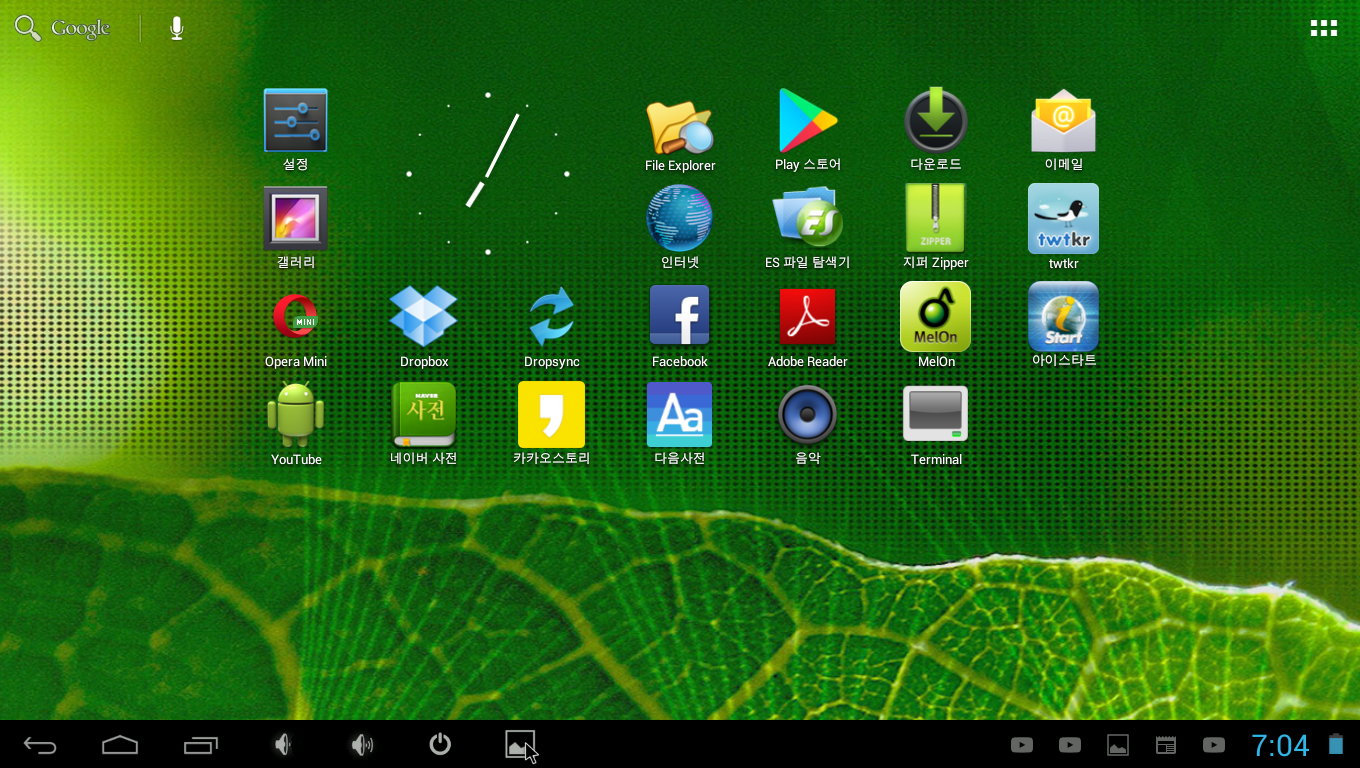
Task: Lower volume with the volume down button
Action: tap(283, 745)
